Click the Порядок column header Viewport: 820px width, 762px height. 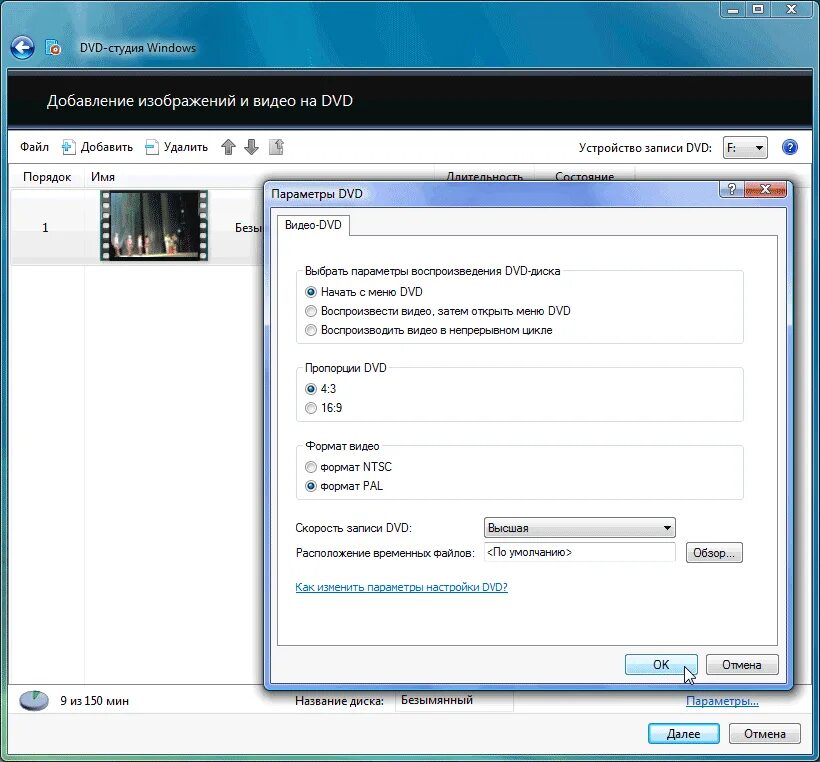[x=47, y=177]
